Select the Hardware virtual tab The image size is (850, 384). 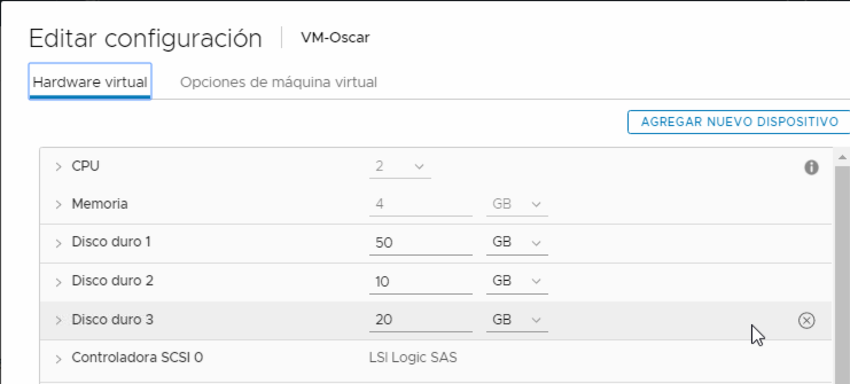90,82
